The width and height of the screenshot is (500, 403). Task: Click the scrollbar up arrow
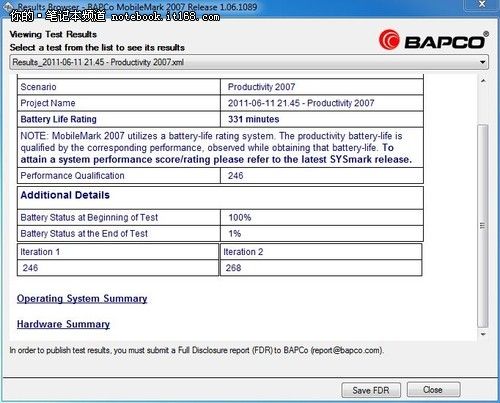[483, 81]
